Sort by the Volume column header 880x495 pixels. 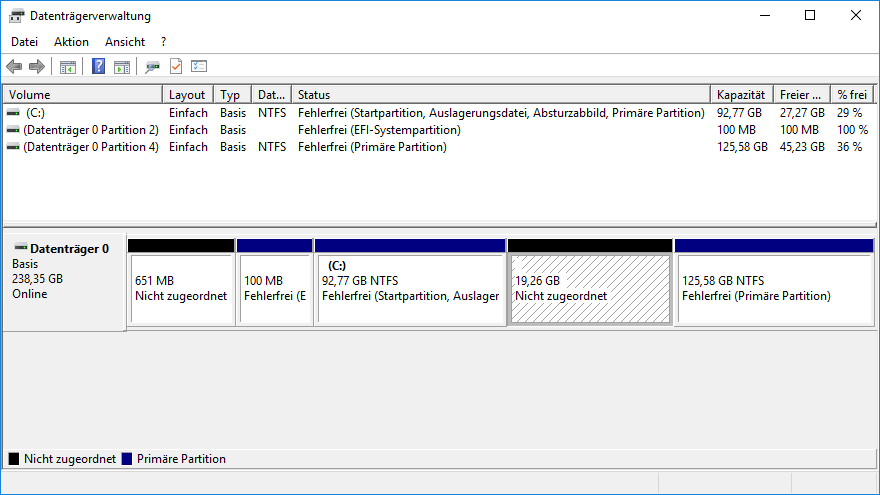coord(83,95)
